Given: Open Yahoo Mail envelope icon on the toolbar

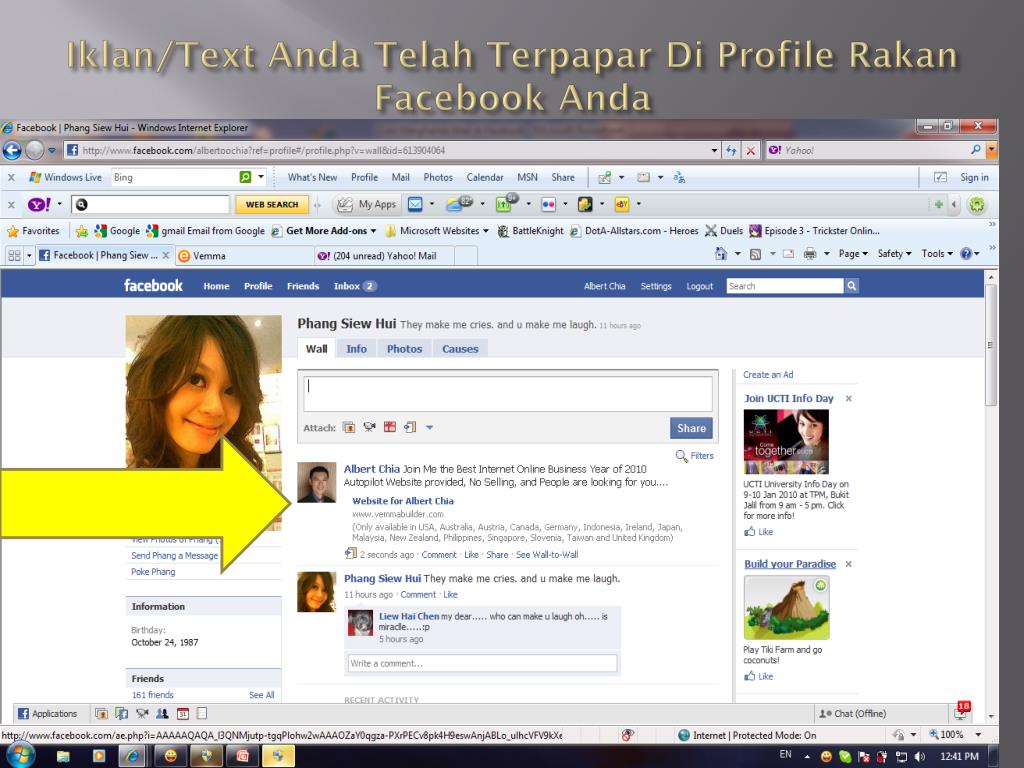Looking at the screenshot, I should (x=415, y=204).
